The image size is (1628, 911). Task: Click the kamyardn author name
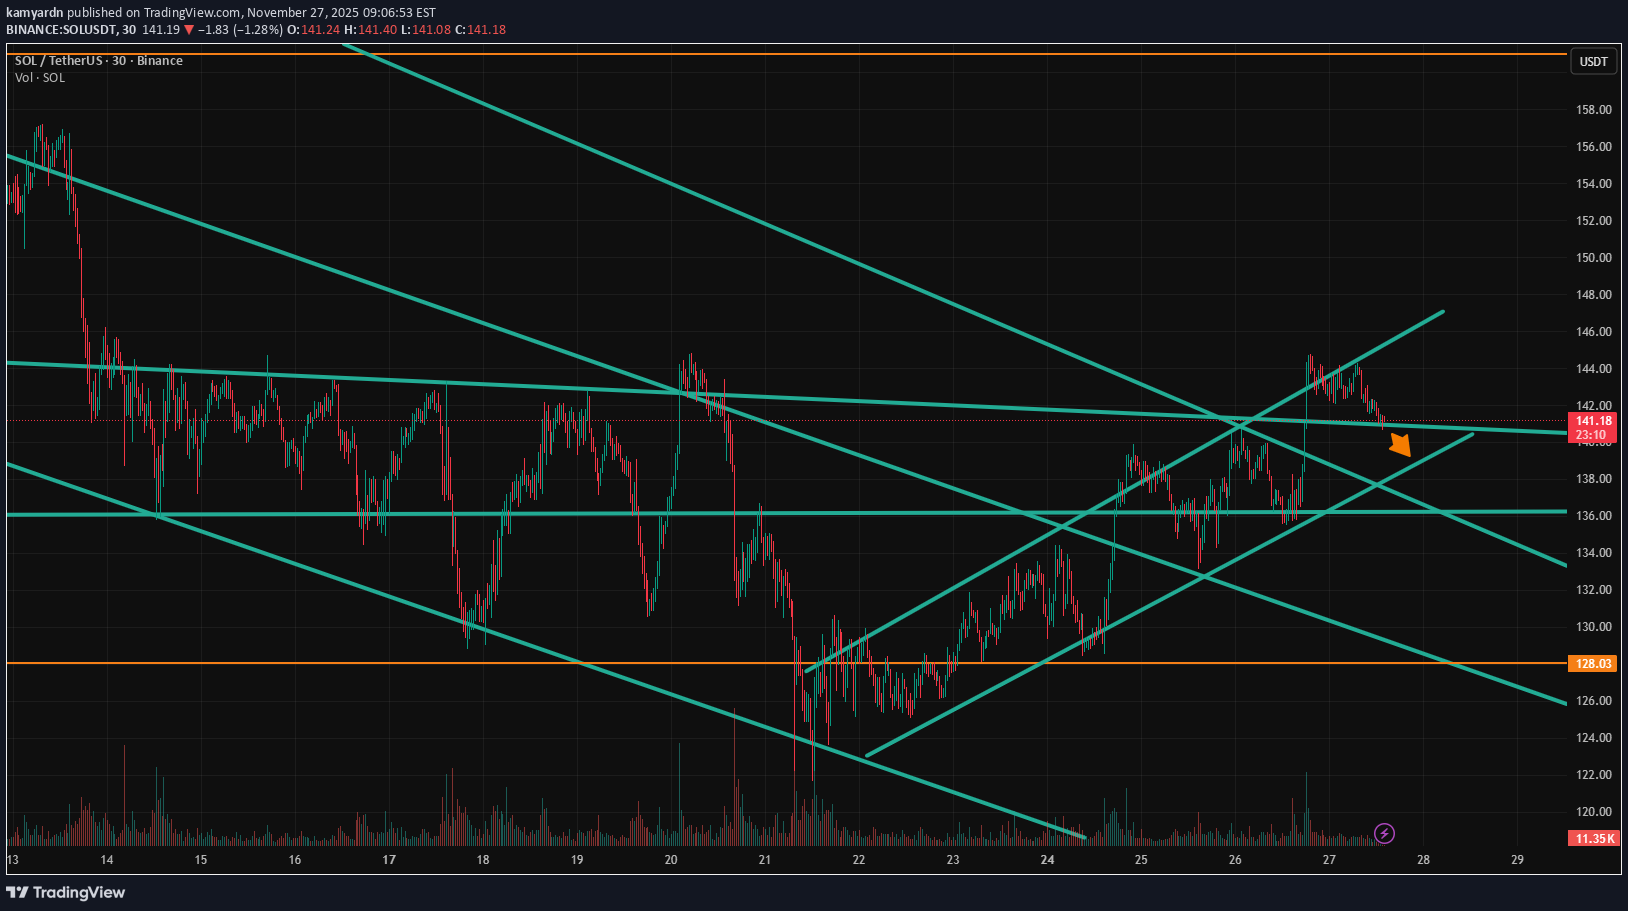(x=35, y=13)
